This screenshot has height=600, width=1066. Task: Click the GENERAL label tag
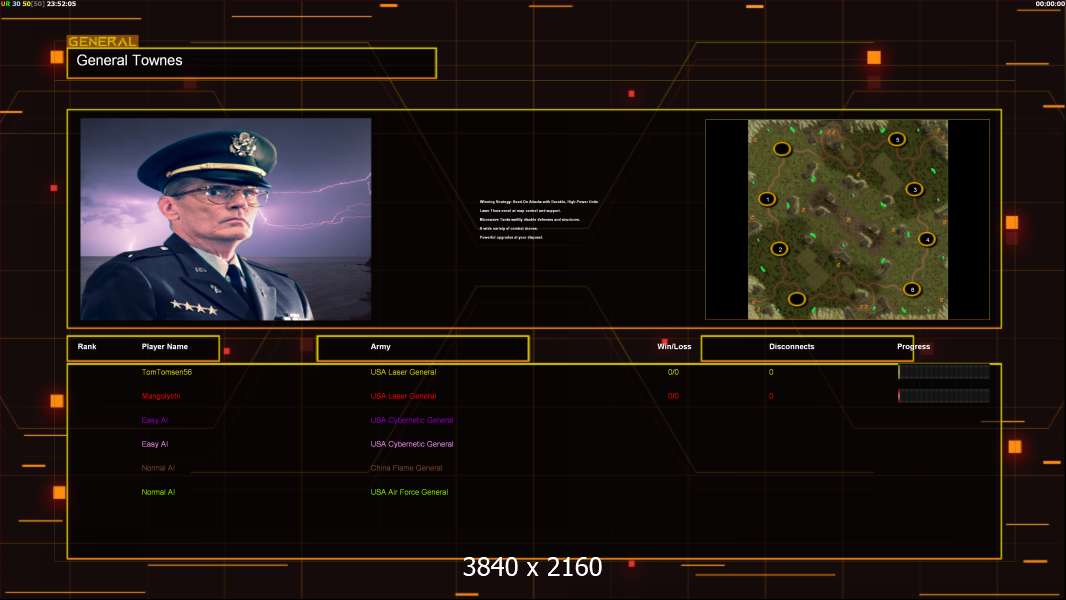(x=103, y=41)
